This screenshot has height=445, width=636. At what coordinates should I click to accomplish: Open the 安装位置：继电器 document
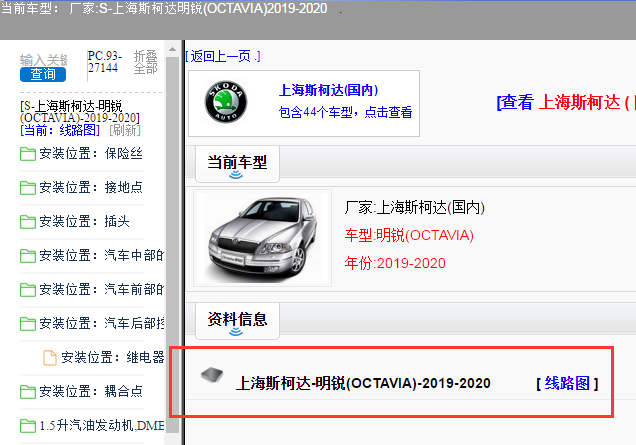click(x=113, y=357)
